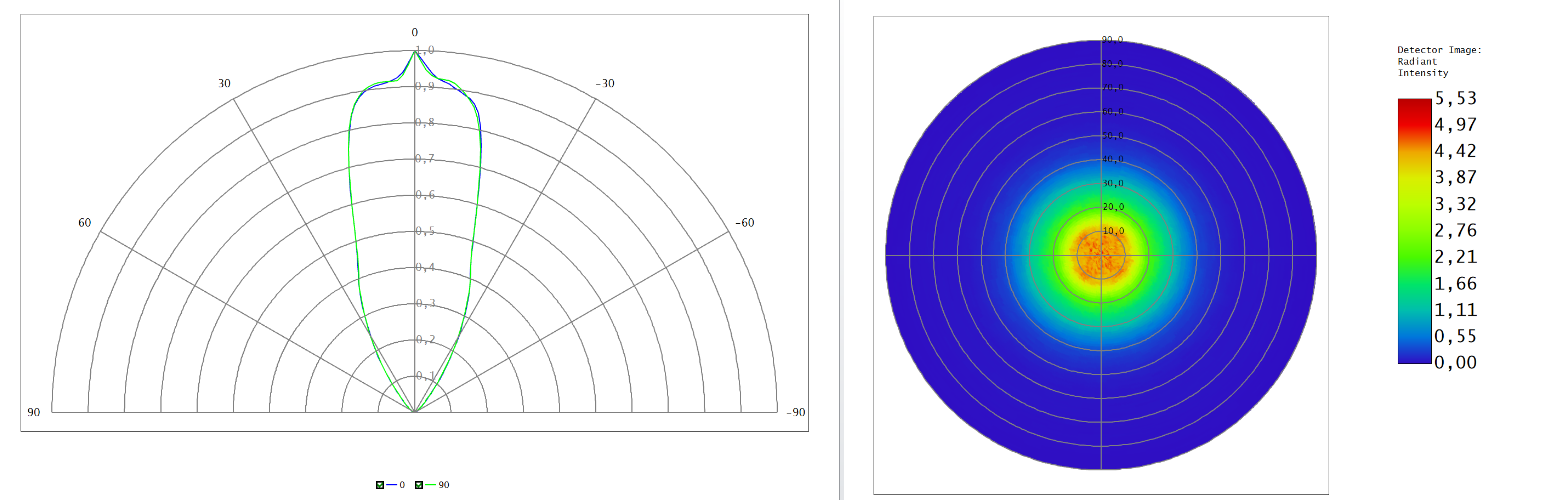Click the 60 angle label on polar plot
Viewport: 1554px width, 500px height.
pos(84,222)
